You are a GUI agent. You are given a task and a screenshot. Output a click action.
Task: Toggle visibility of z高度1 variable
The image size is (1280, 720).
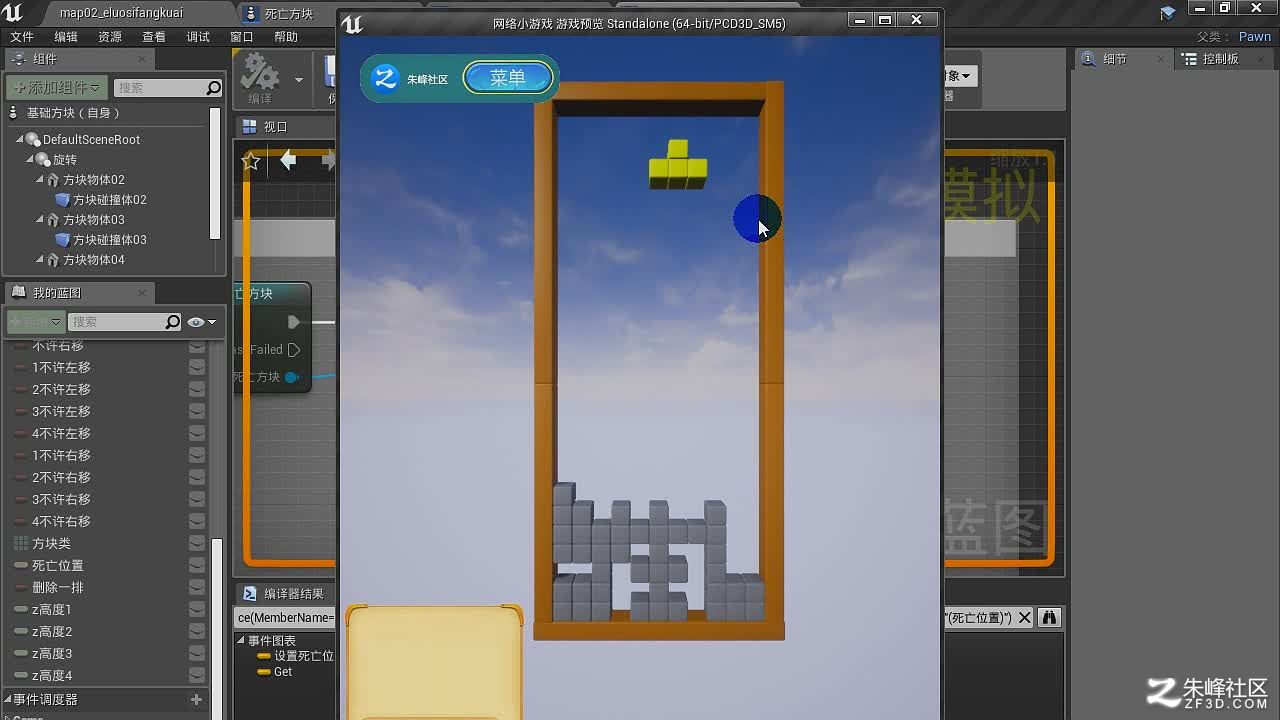[x=197, y=610]
